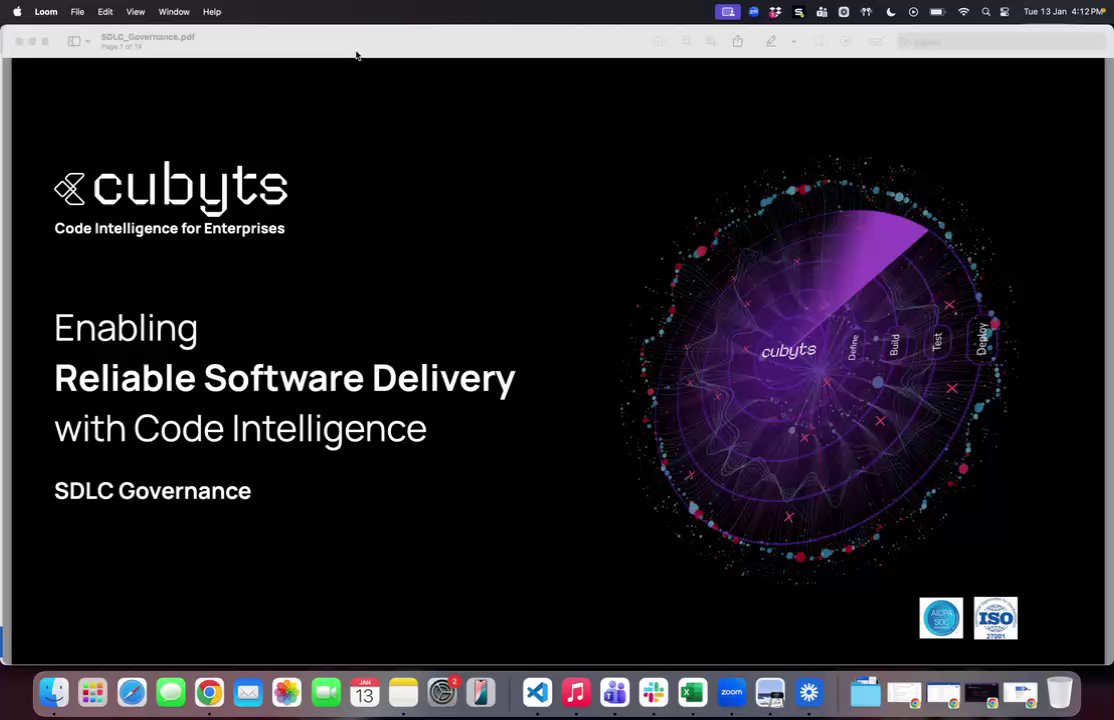Launch FaceTime from the Dock
This screenshot has width=1114, height=720.
point(326,692)
